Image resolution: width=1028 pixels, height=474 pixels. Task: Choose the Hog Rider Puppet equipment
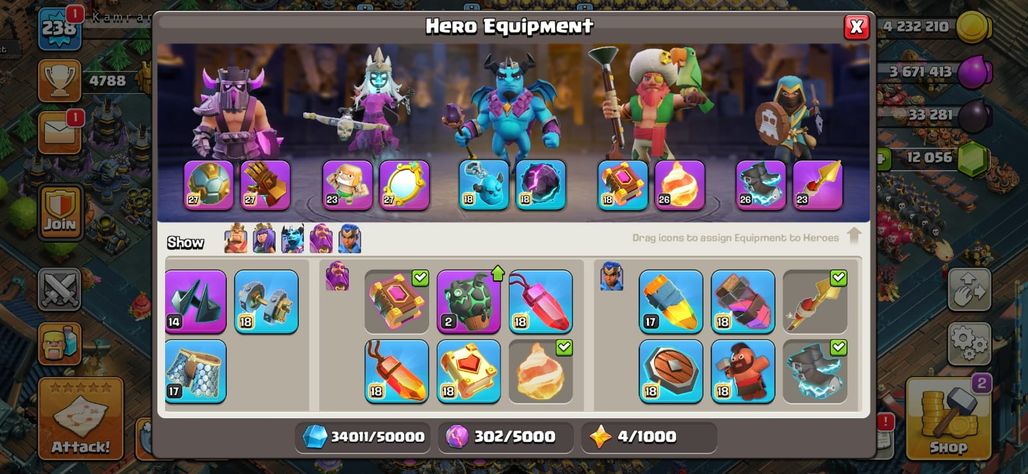tap(743, 371)
